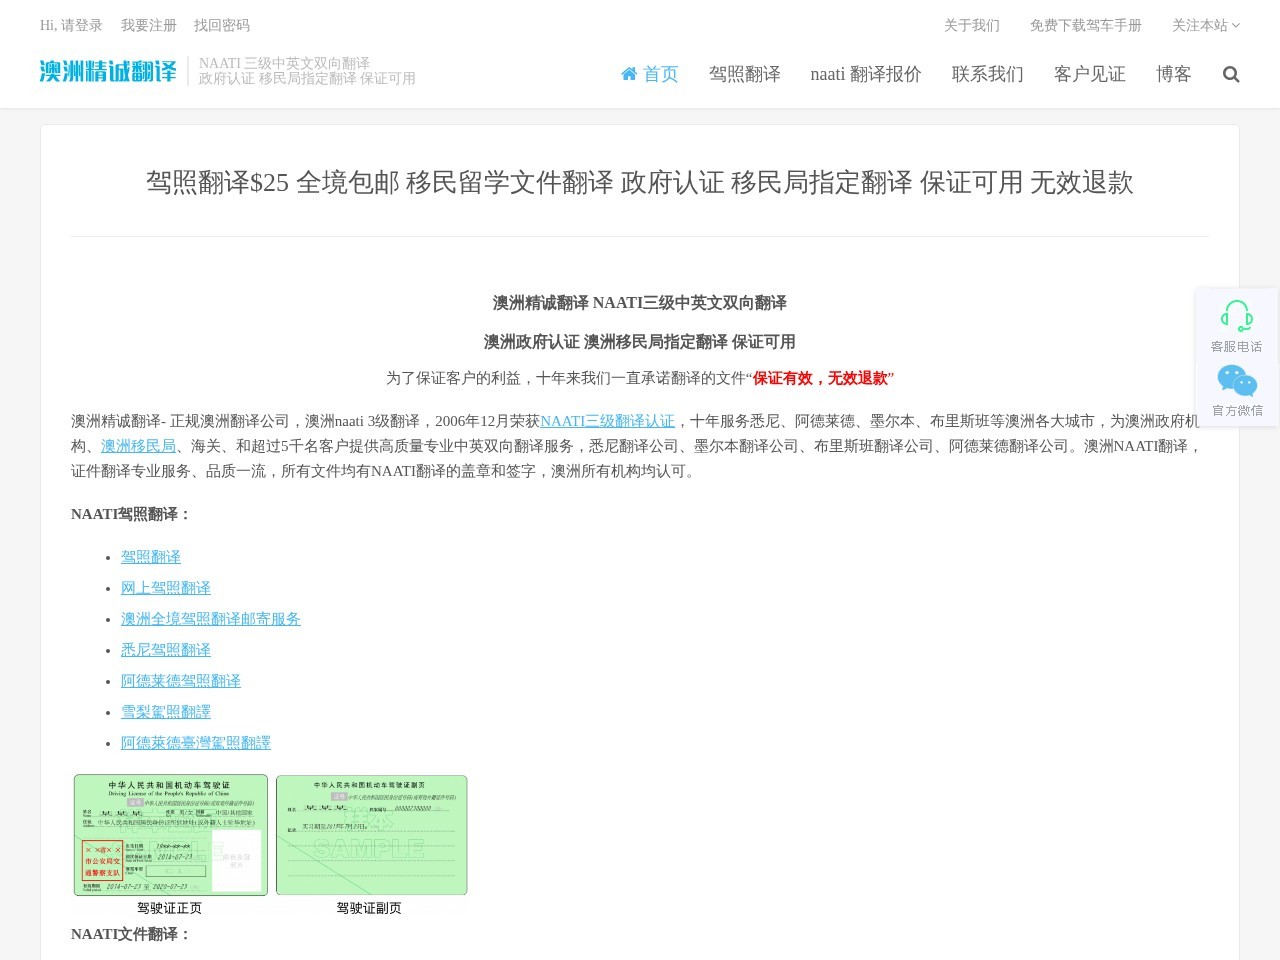Image resolution: width=1280 pixels, height=960 pixels.
Task: Follow the NAATI三级翻译认证 link
Action: tap(608, 421)
